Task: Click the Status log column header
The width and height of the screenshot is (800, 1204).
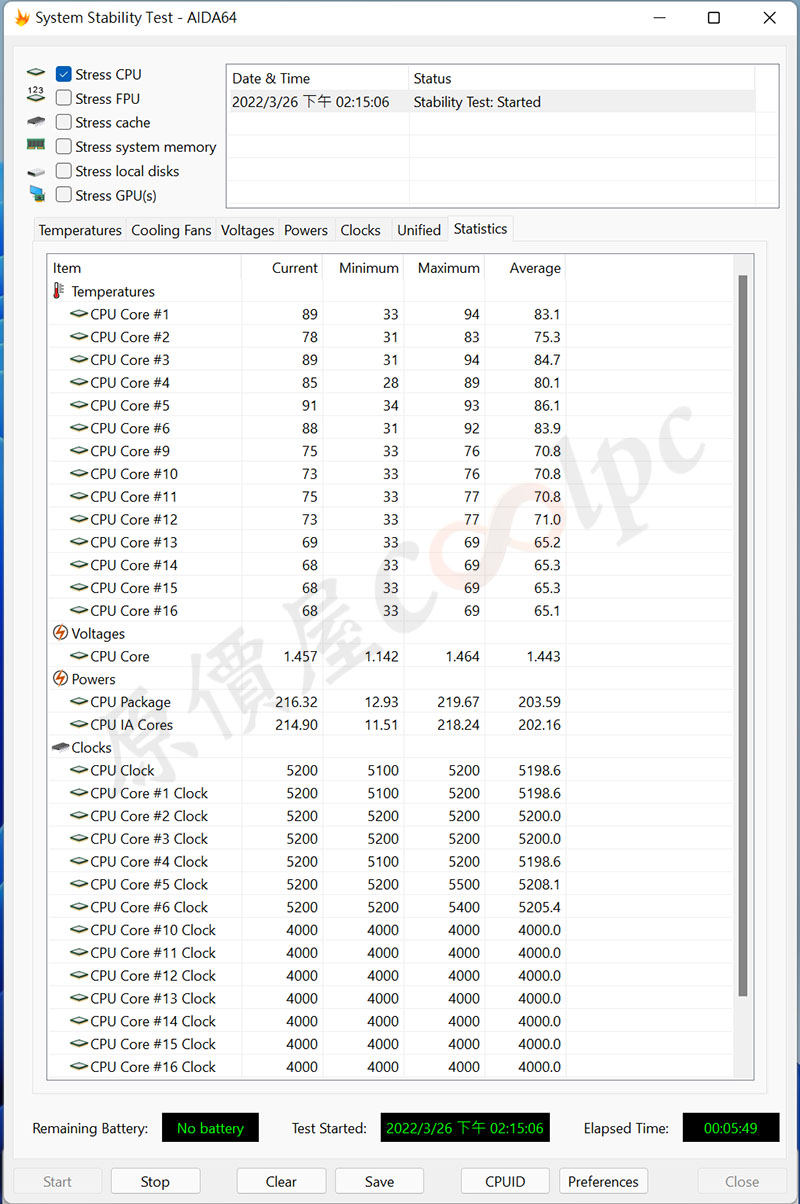Action: 582,78
